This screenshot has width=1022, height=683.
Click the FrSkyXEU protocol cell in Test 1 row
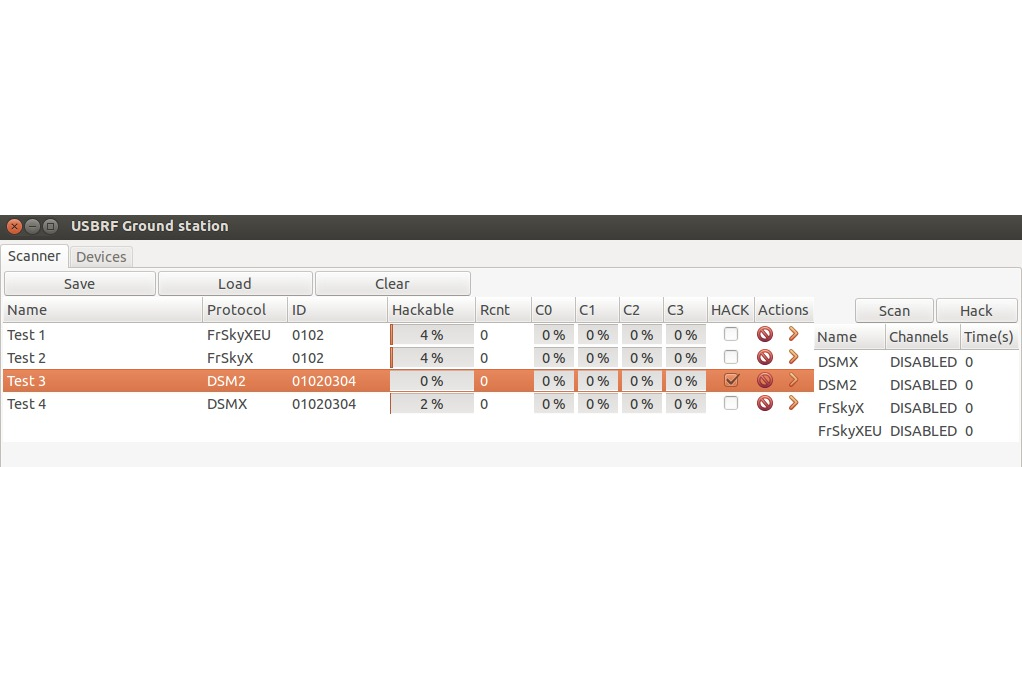click(239, 335)
